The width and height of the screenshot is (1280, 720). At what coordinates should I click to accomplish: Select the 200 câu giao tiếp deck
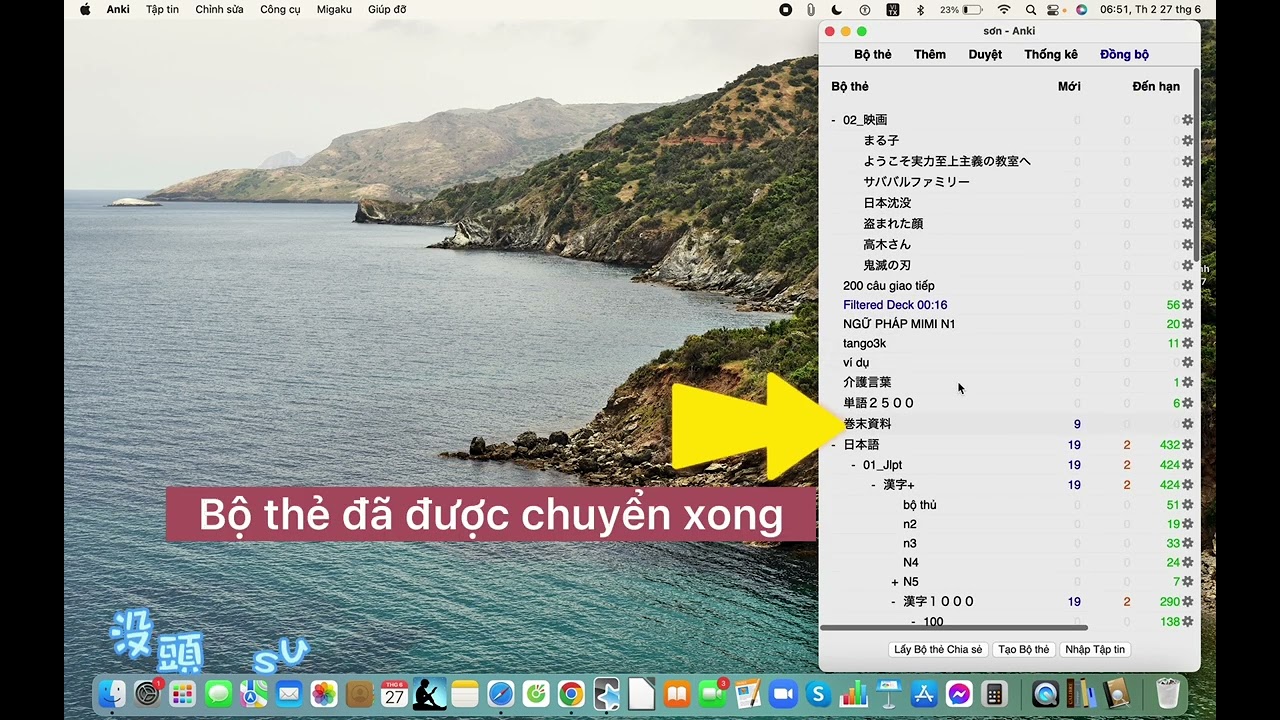tap(889, 286)
